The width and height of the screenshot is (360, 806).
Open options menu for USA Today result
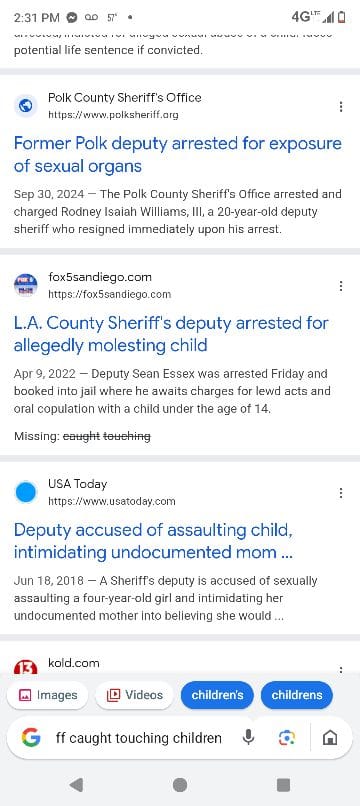(340, 493)
